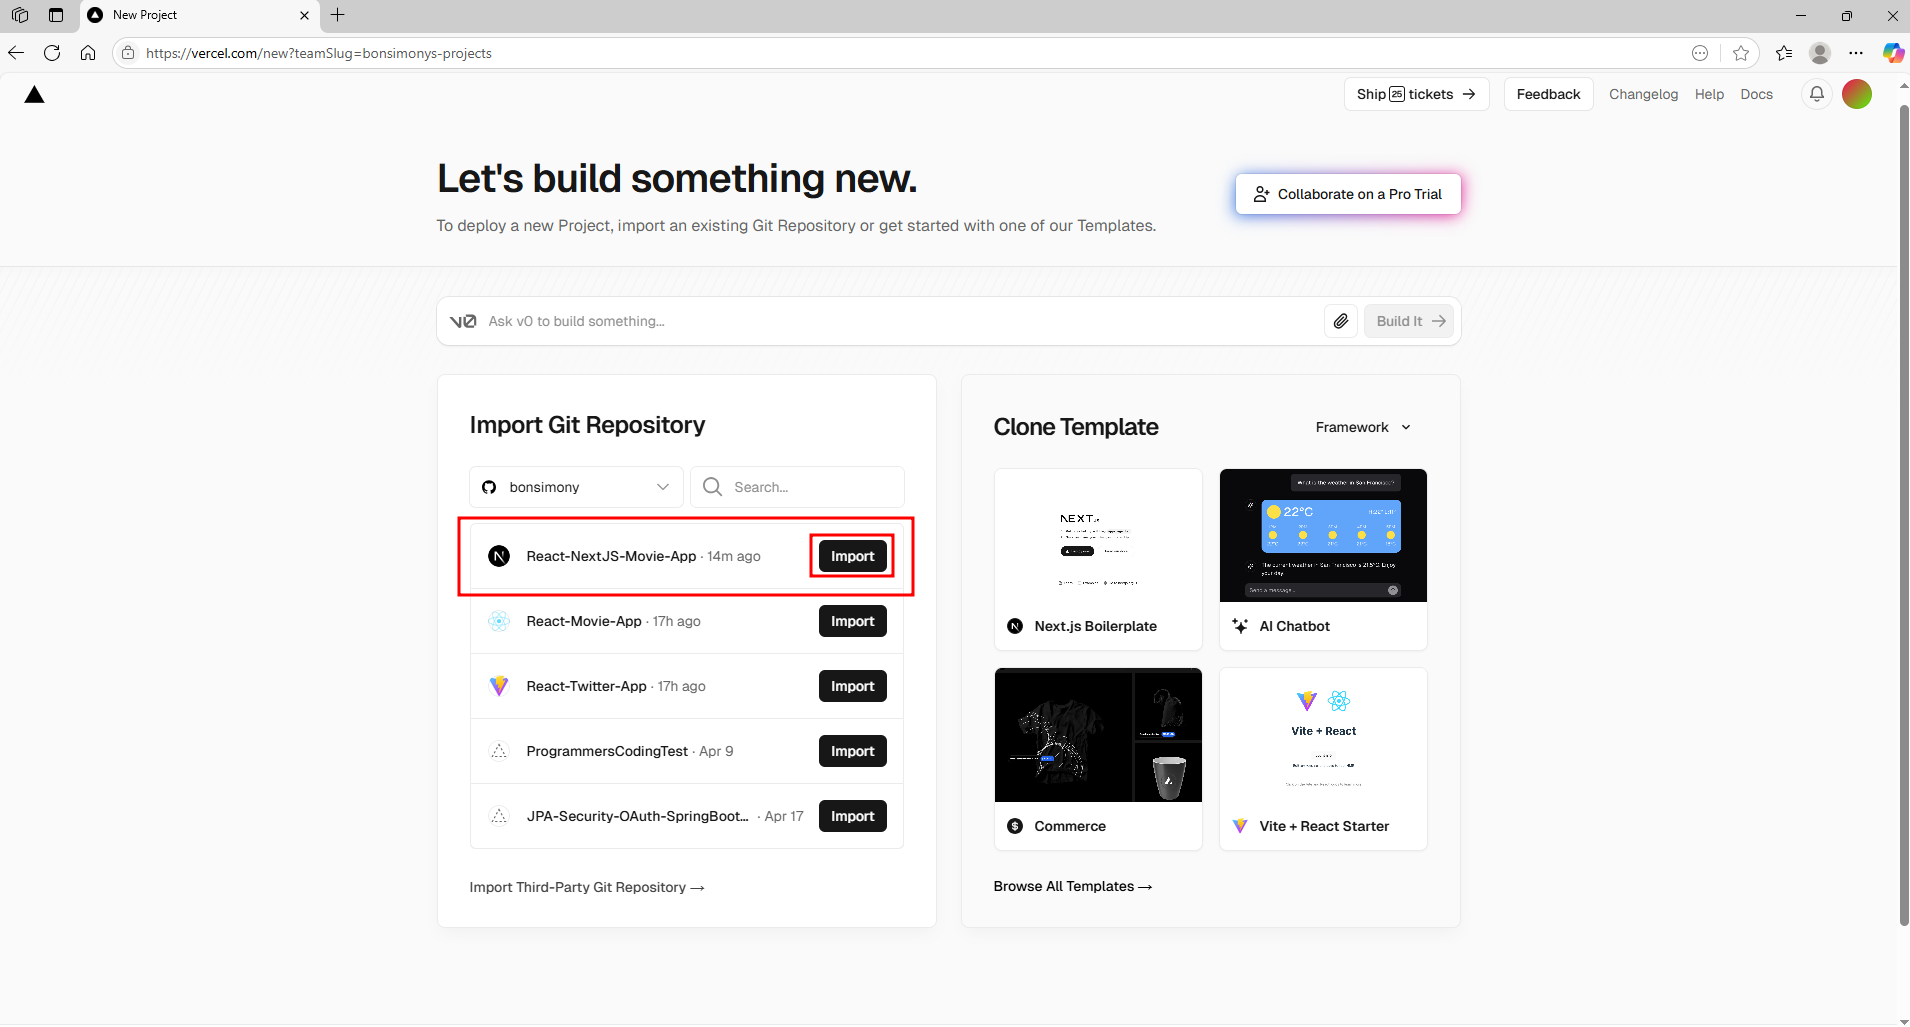Open the Help link
1910x1027 pixels.
(1709, 94)
